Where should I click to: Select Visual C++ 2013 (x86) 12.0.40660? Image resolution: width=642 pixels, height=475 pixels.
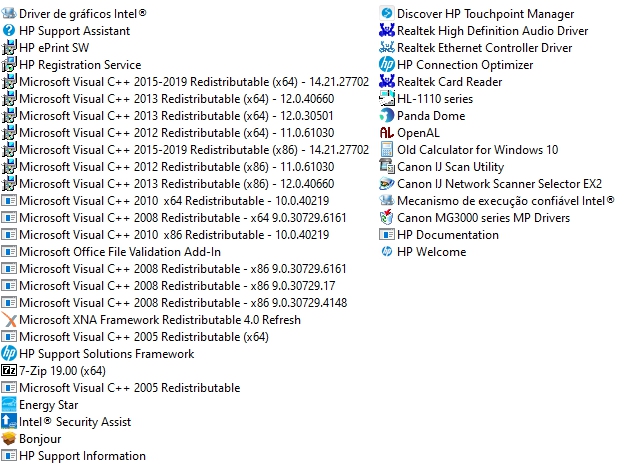tap(177, 183)
